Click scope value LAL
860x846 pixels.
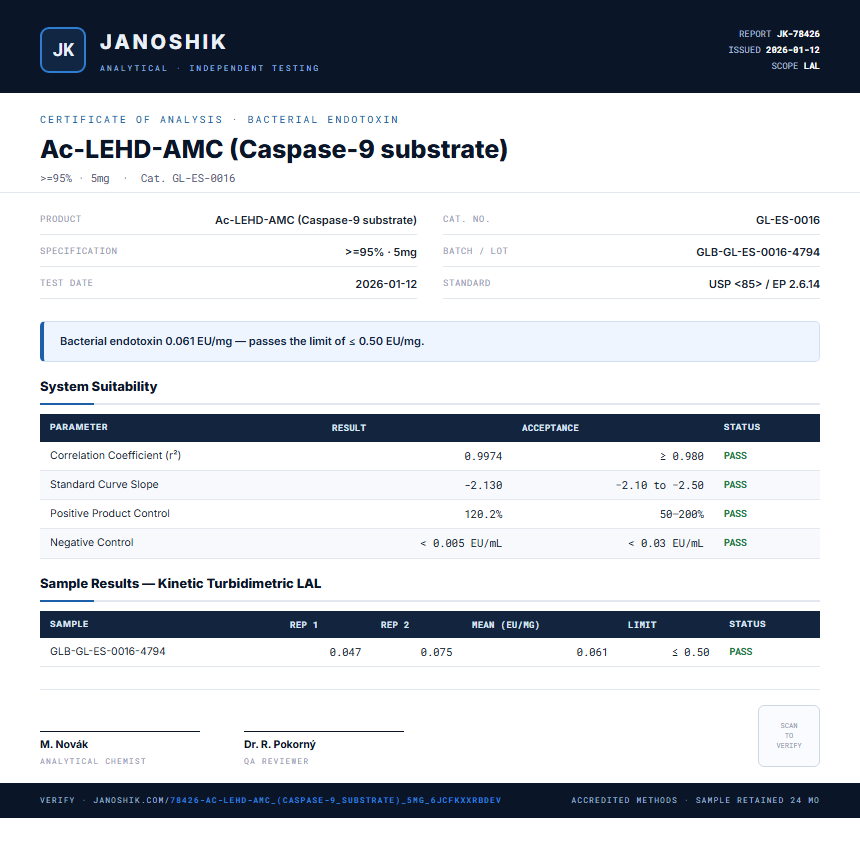812,66
